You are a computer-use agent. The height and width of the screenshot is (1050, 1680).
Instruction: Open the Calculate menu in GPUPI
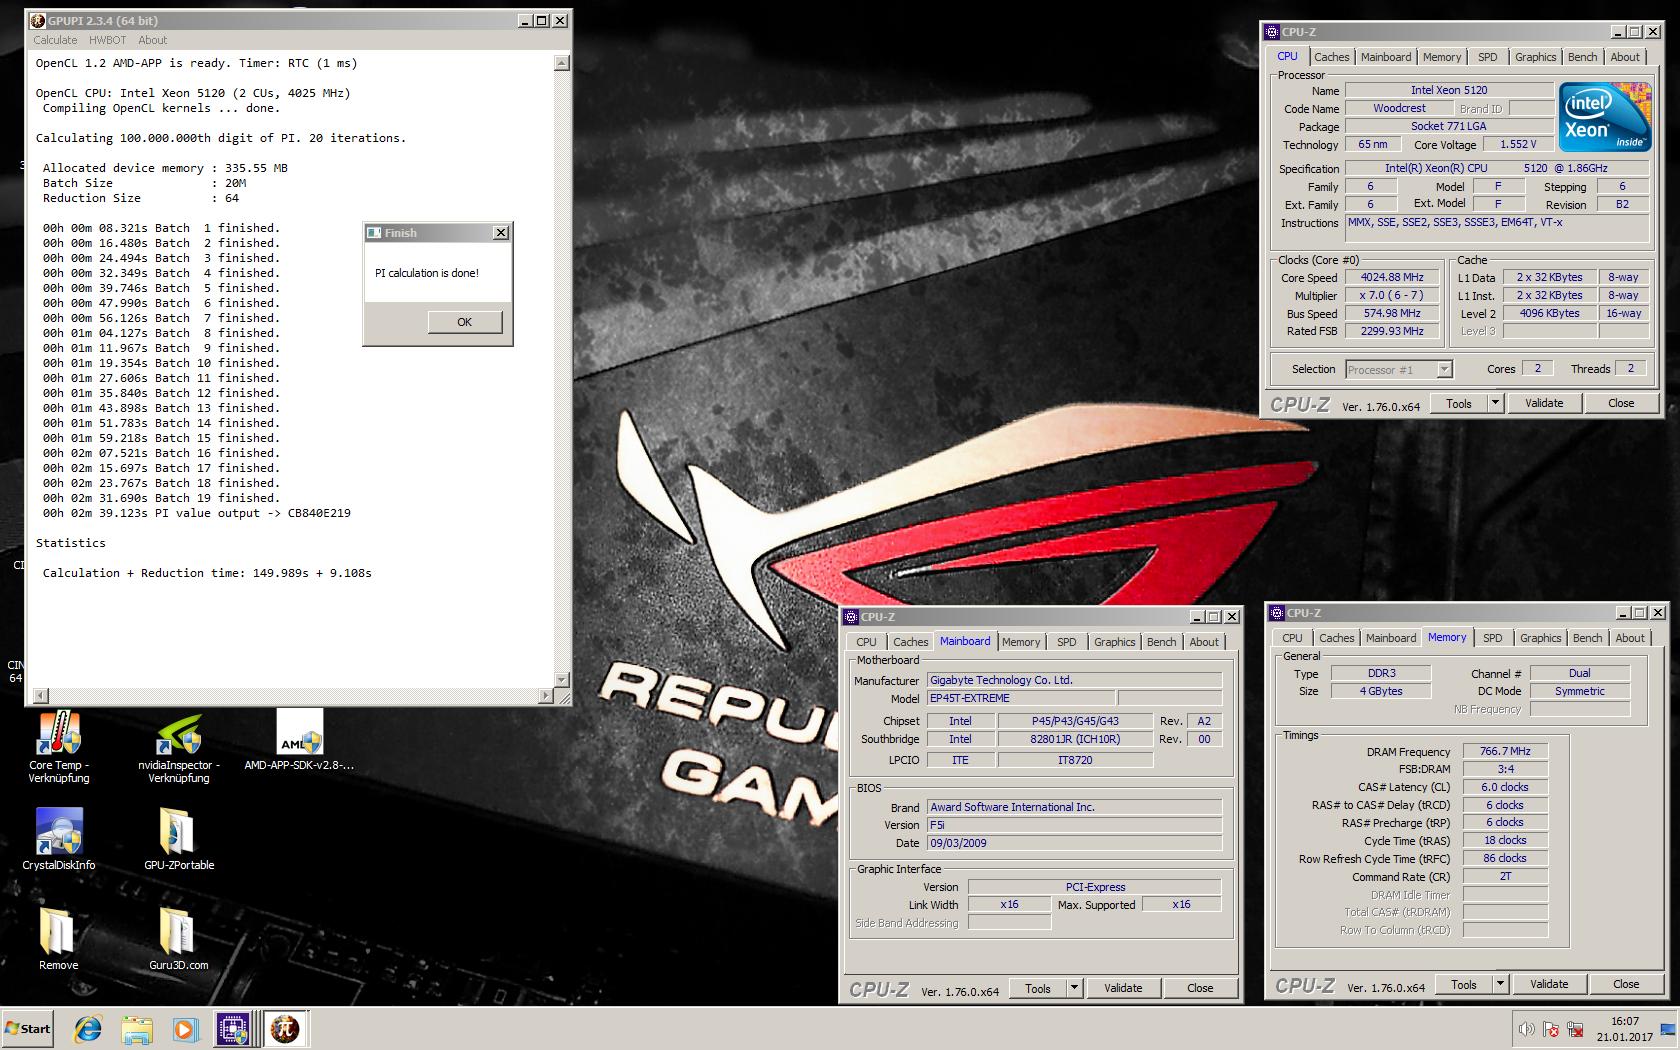point(55,40)
